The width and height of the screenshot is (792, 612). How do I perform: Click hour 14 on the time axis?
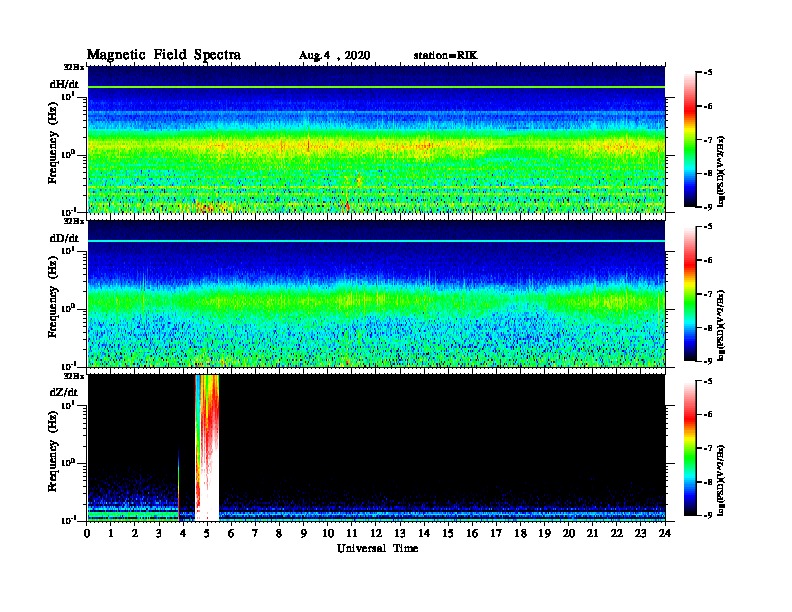pos(424,533)
